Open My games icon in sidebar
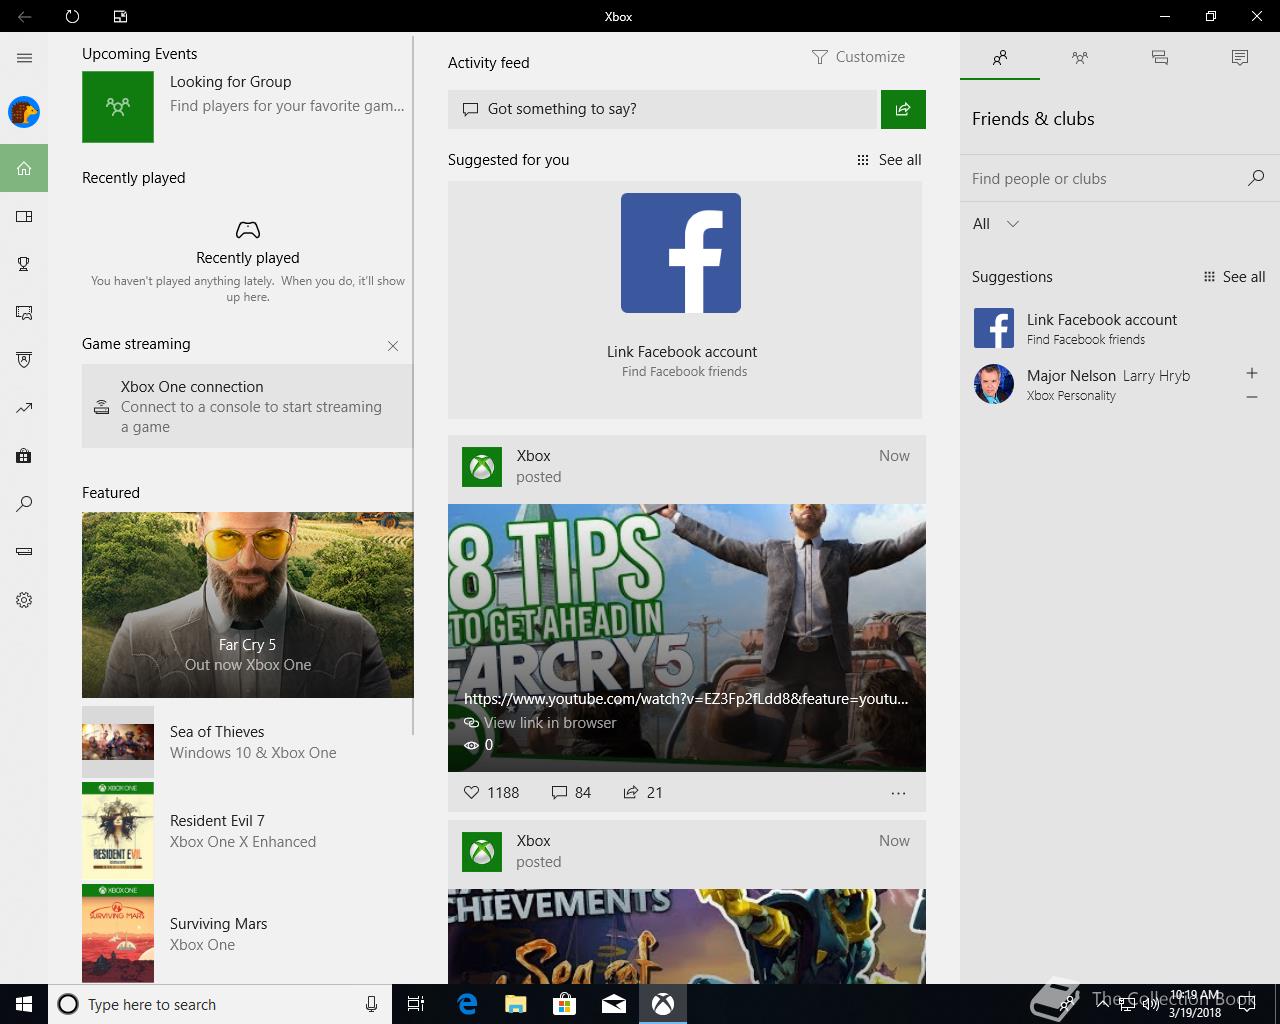 (x=24, y=216)
